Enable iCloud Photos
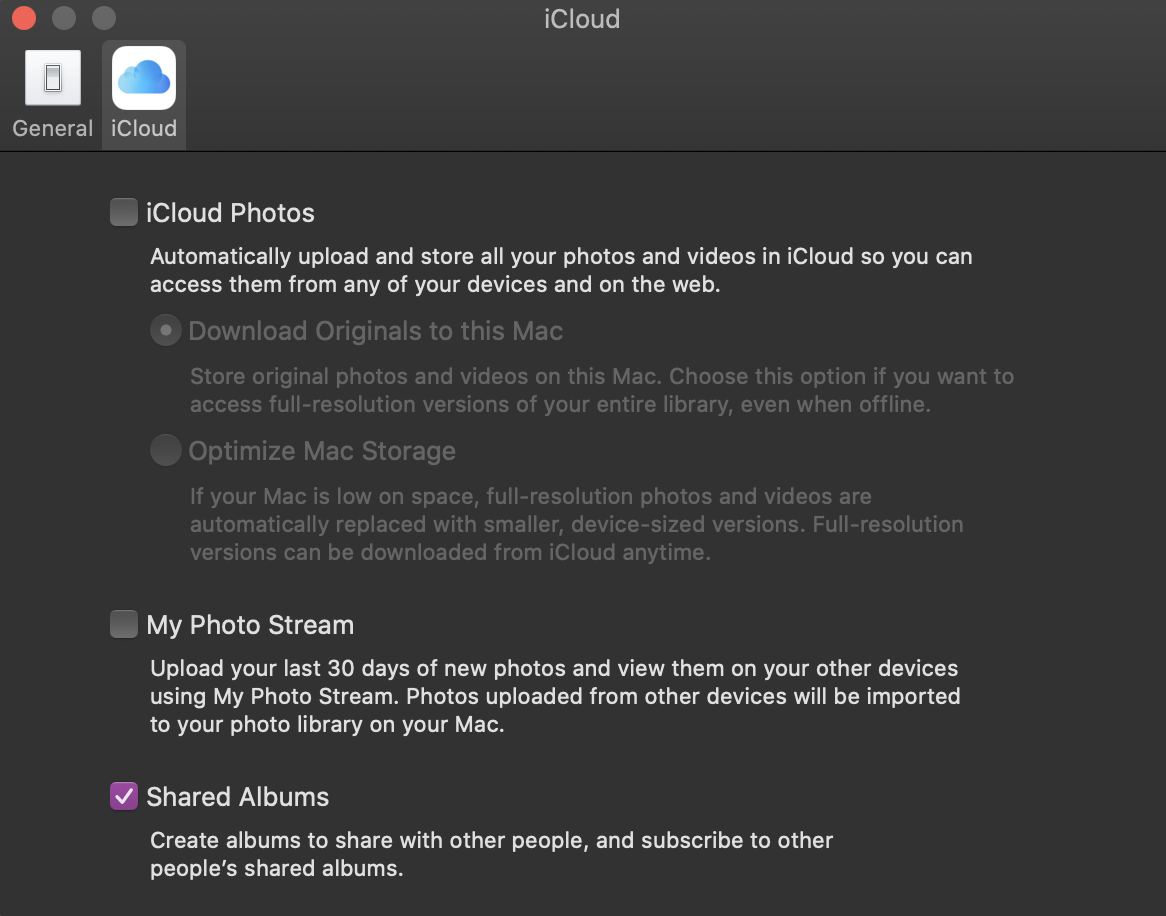 pyautogui.click(x=123, y=212)
